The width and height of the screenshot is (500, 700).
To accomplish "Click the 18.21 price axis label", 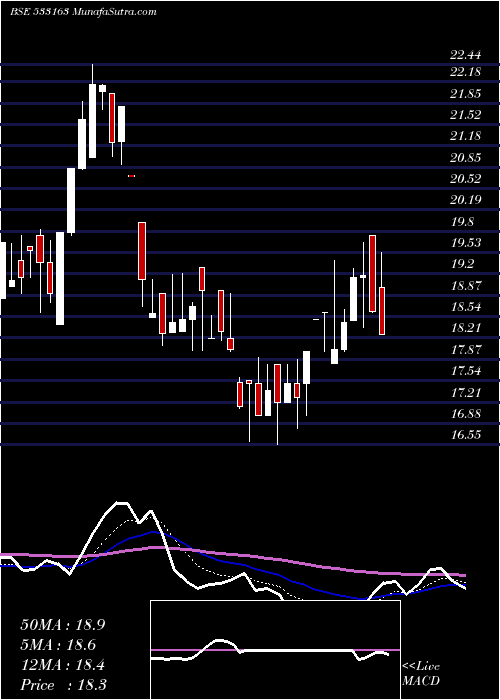I will point(466,328).
